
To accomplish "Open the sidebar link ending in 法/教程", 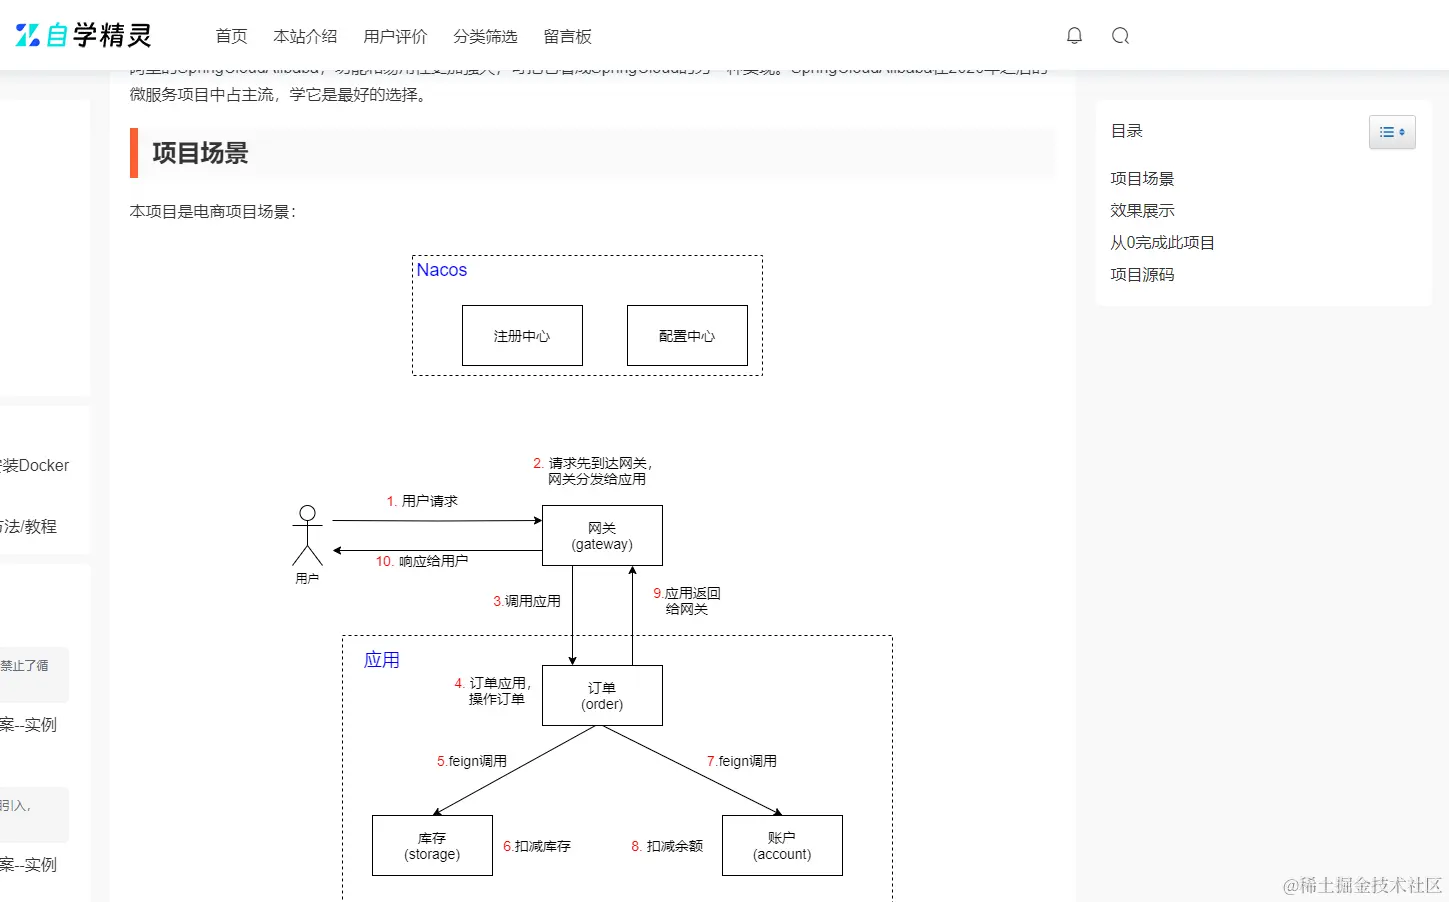I will point(28,527).
